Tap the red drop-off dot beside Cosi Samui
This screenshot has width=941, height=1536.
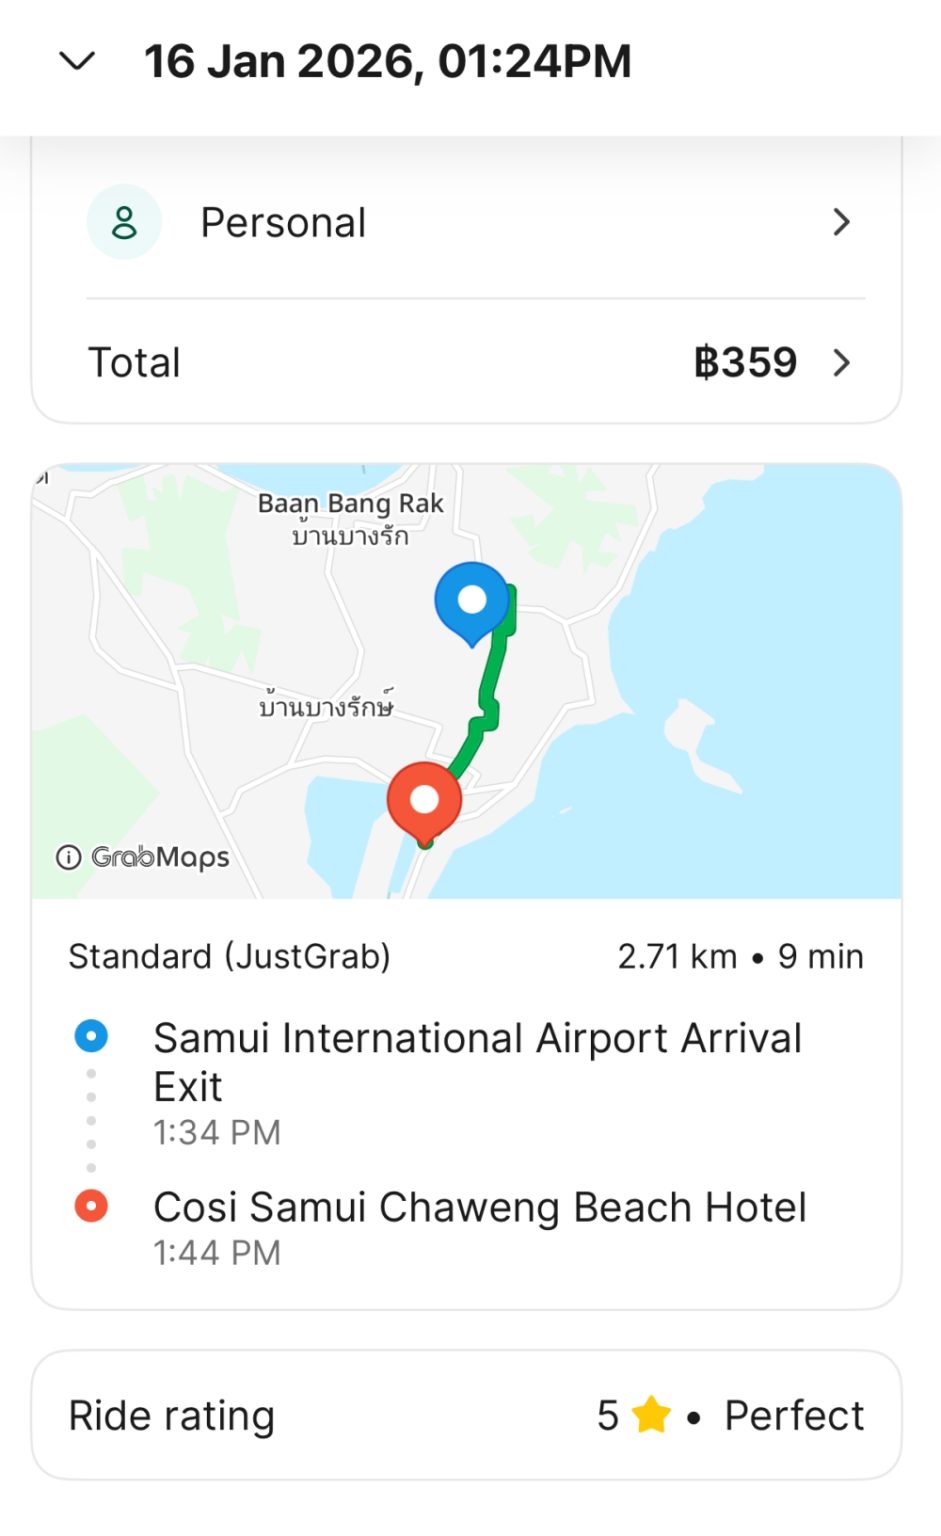[91, 1205]
